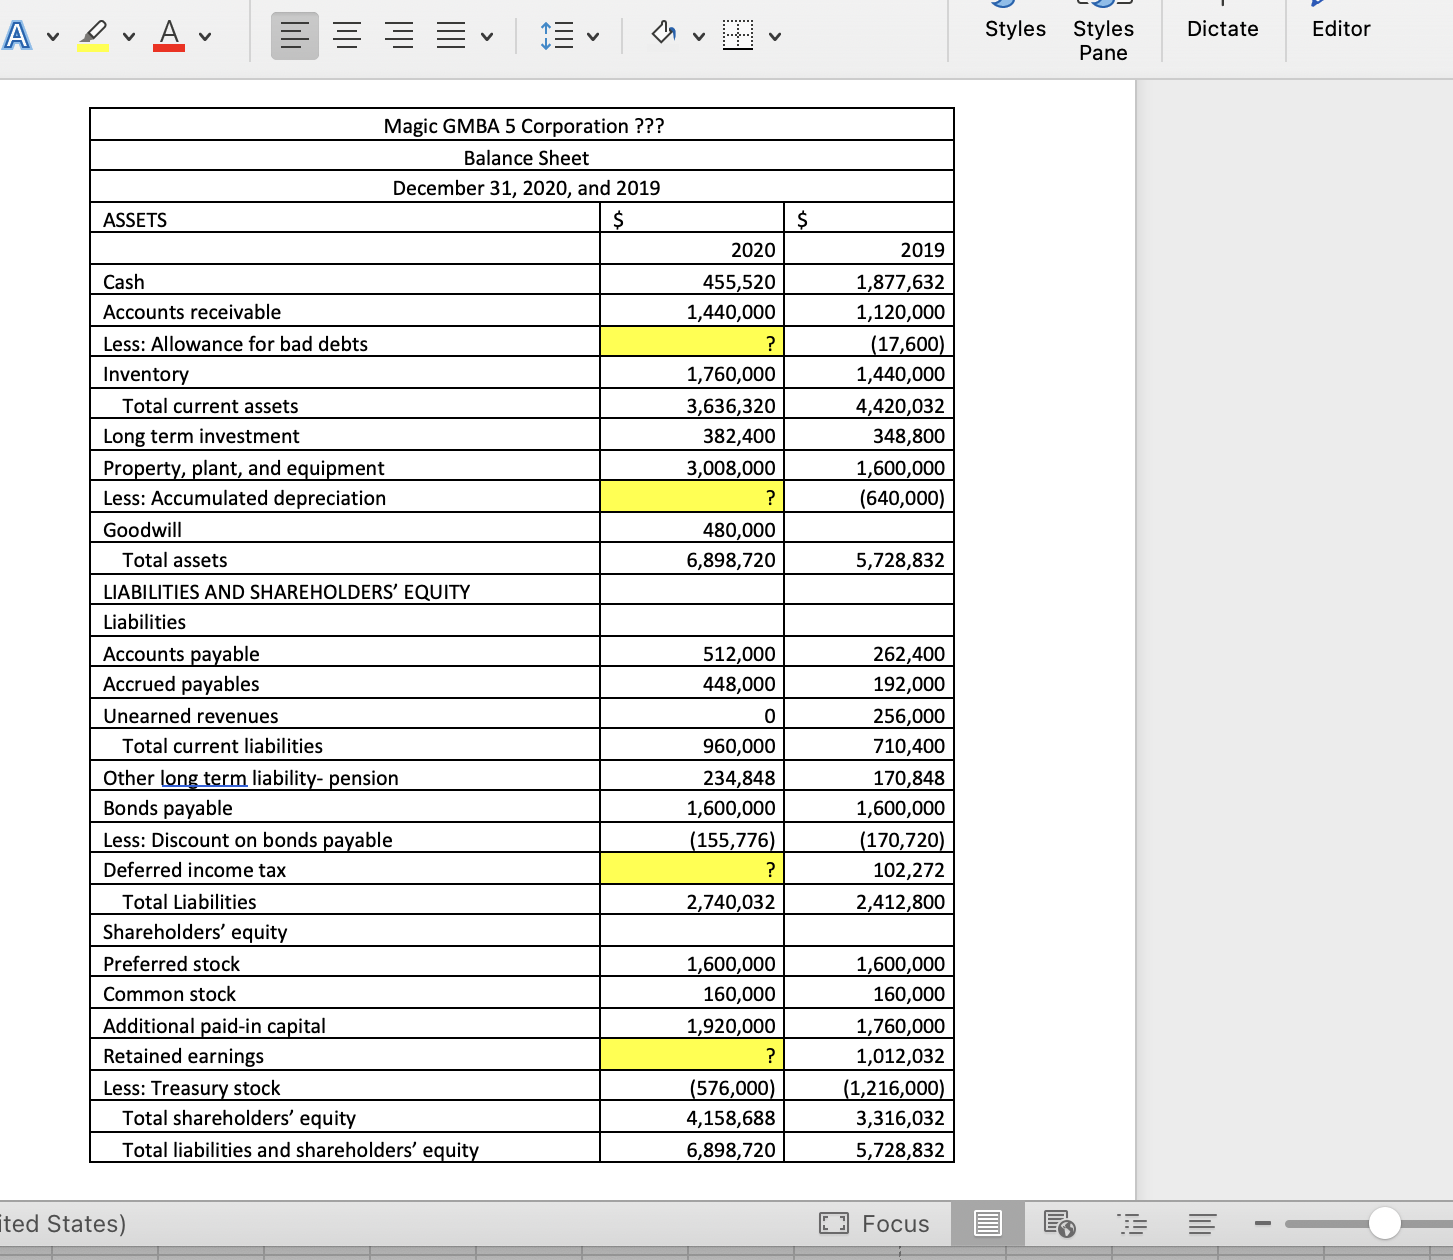The image size is (1453, 1260).
Task: Click the Inventory 2019 value 1,440,000
Action: (x=900, y=374)
